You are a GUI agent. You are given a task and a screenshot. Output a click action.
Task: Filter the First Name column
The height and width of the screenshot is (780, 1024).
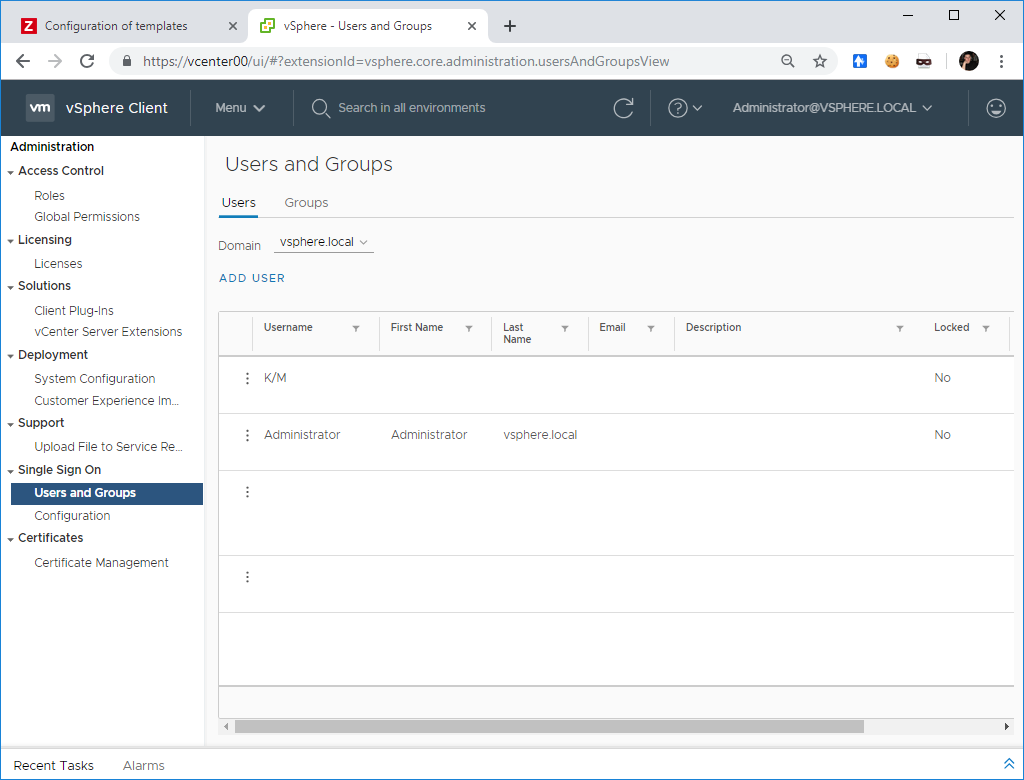pos(469,328)
